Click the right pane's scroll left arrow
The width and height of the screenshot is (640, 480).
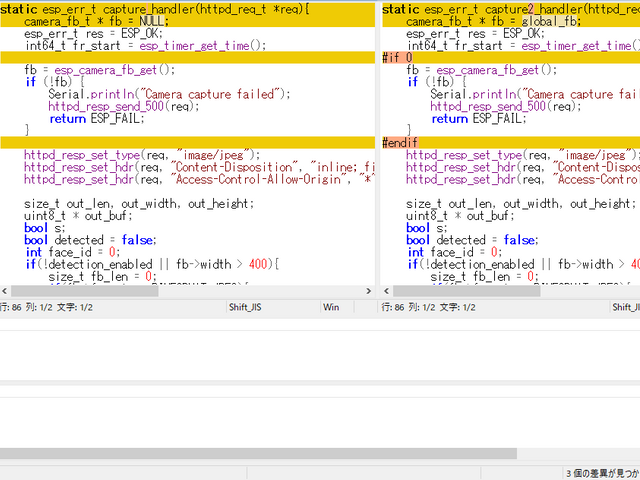[x=388, y=291]
